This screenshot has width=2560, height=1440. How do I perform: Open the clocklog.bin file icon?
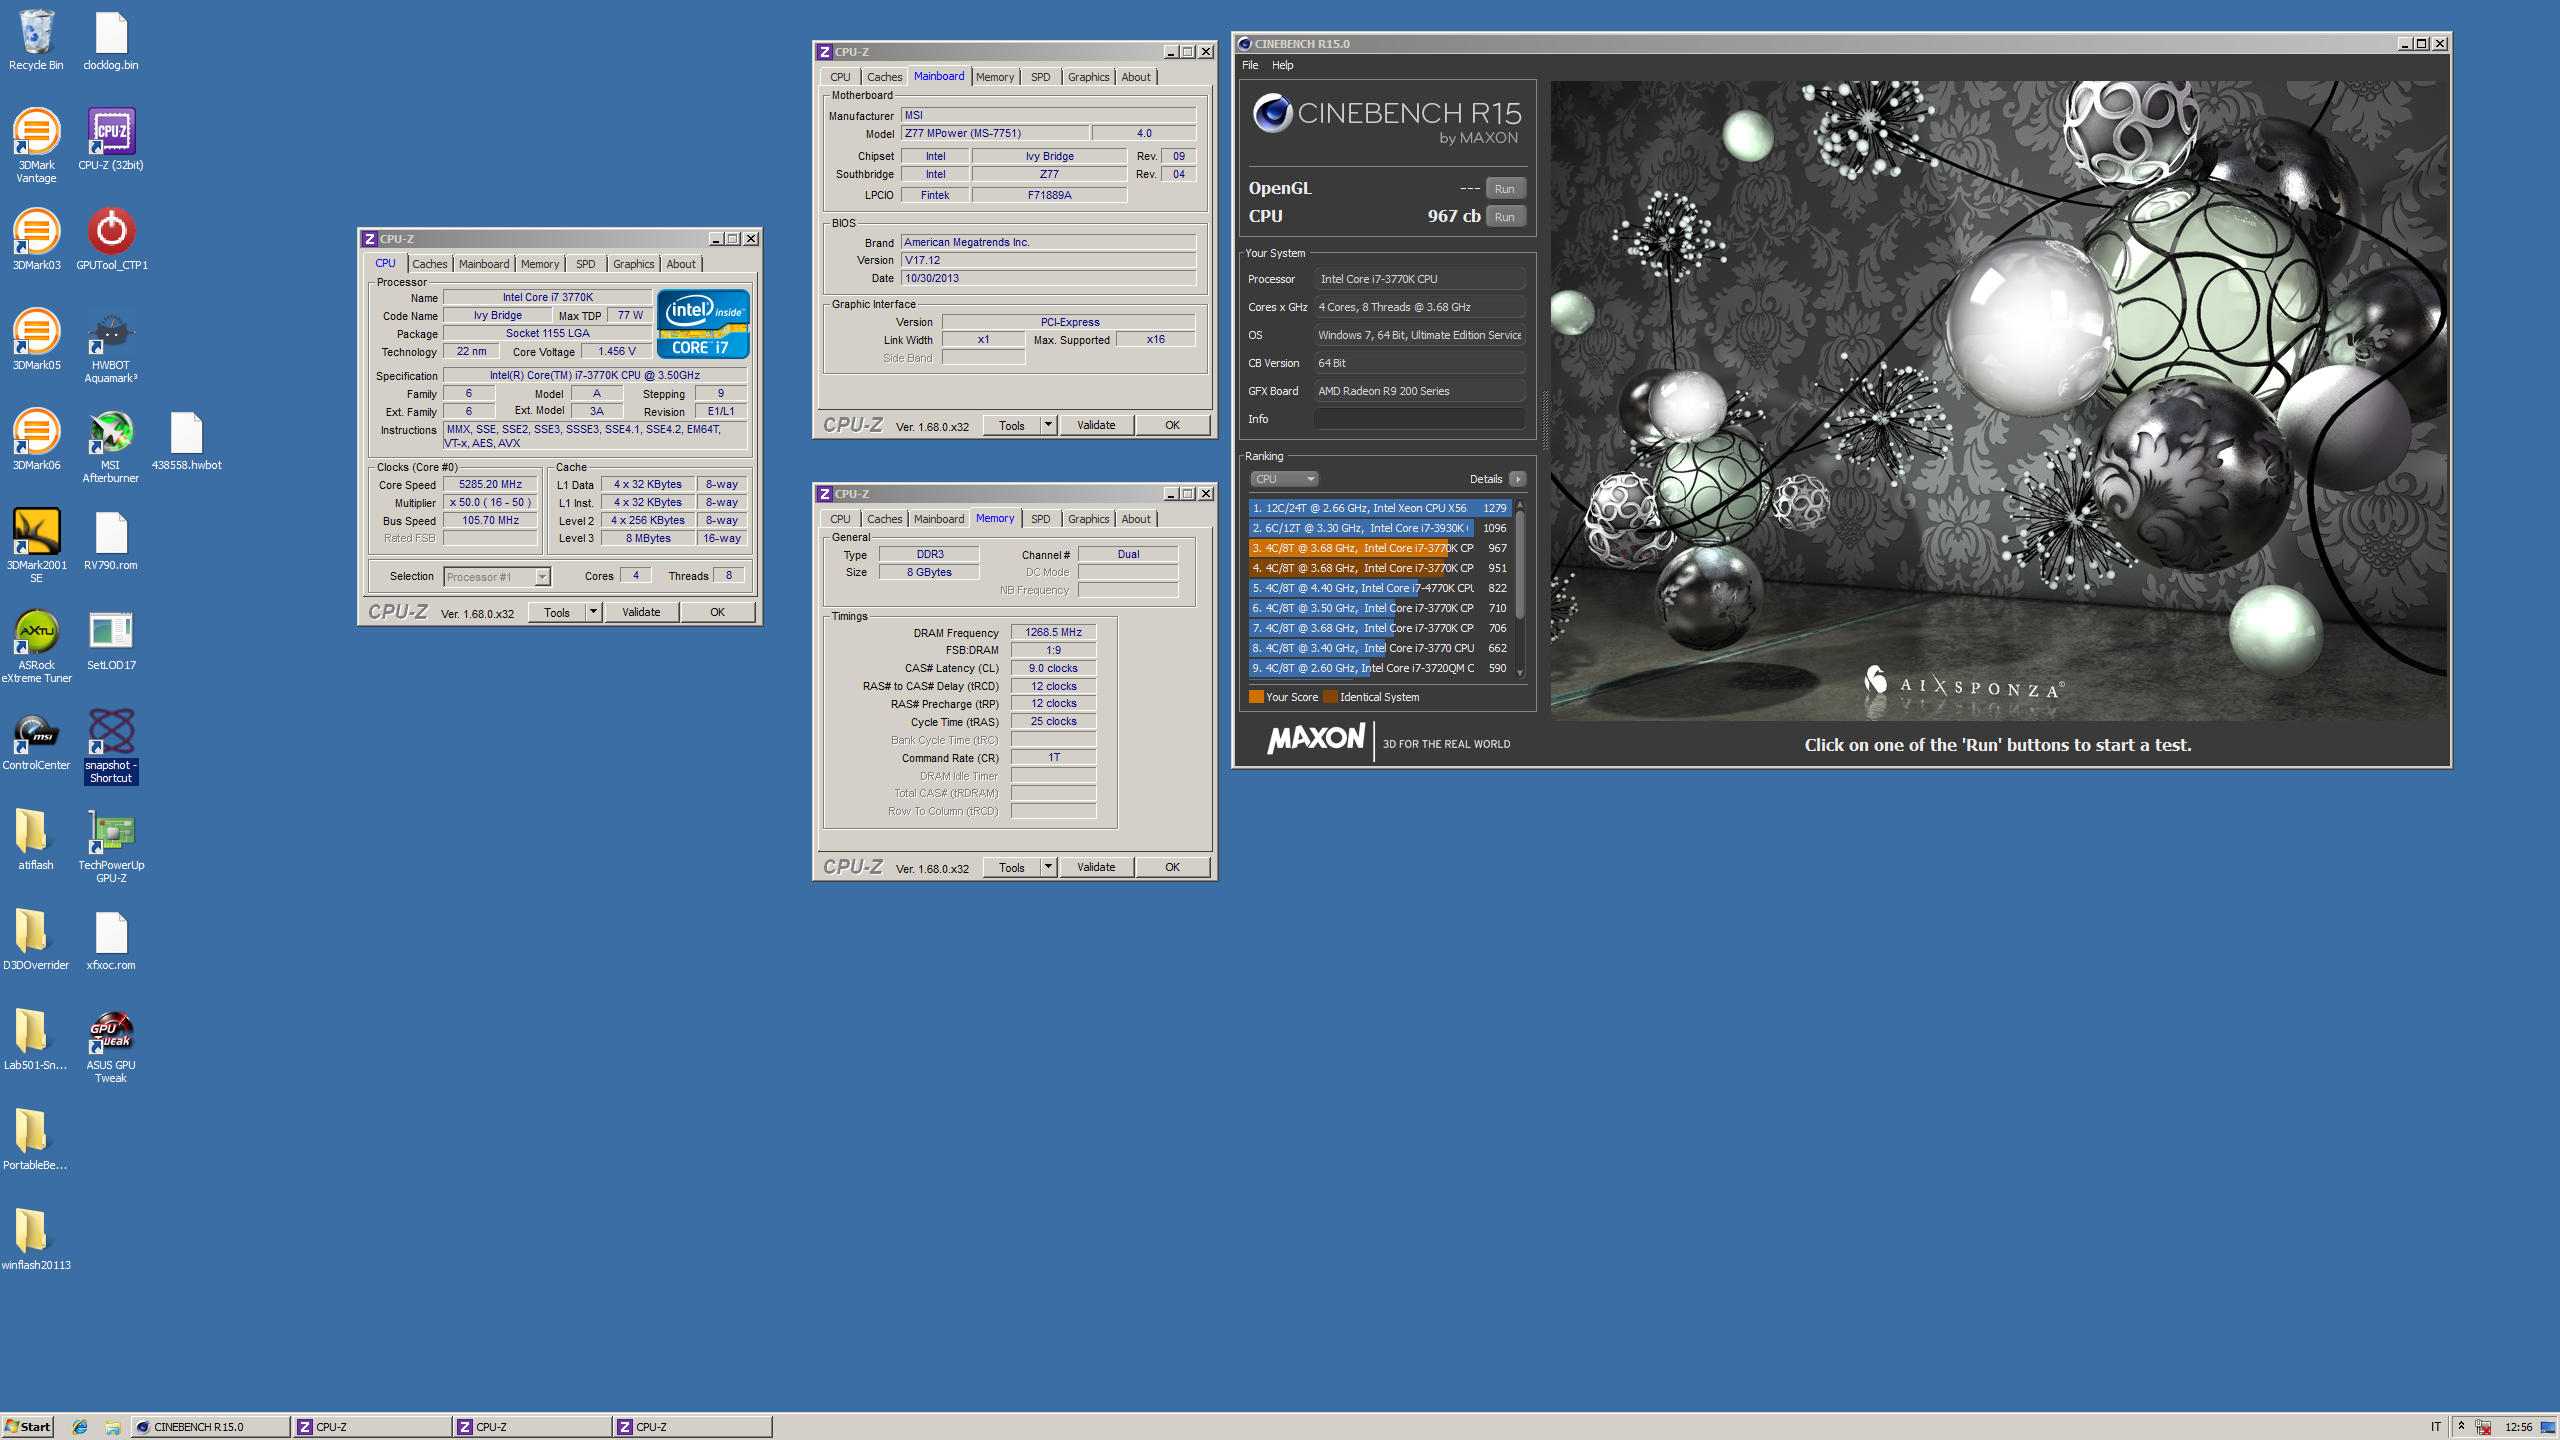point(111,41)
